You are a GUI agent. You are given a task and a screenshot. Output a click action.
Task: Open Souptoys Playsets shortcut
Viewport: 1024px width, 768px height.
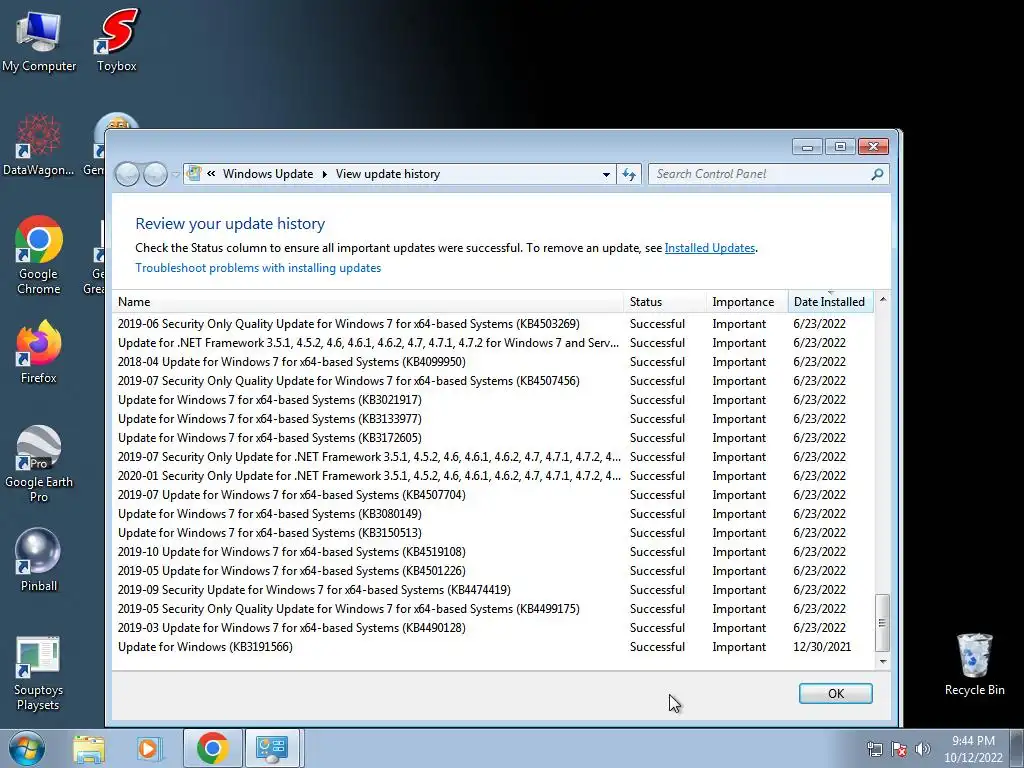[38, 673]
